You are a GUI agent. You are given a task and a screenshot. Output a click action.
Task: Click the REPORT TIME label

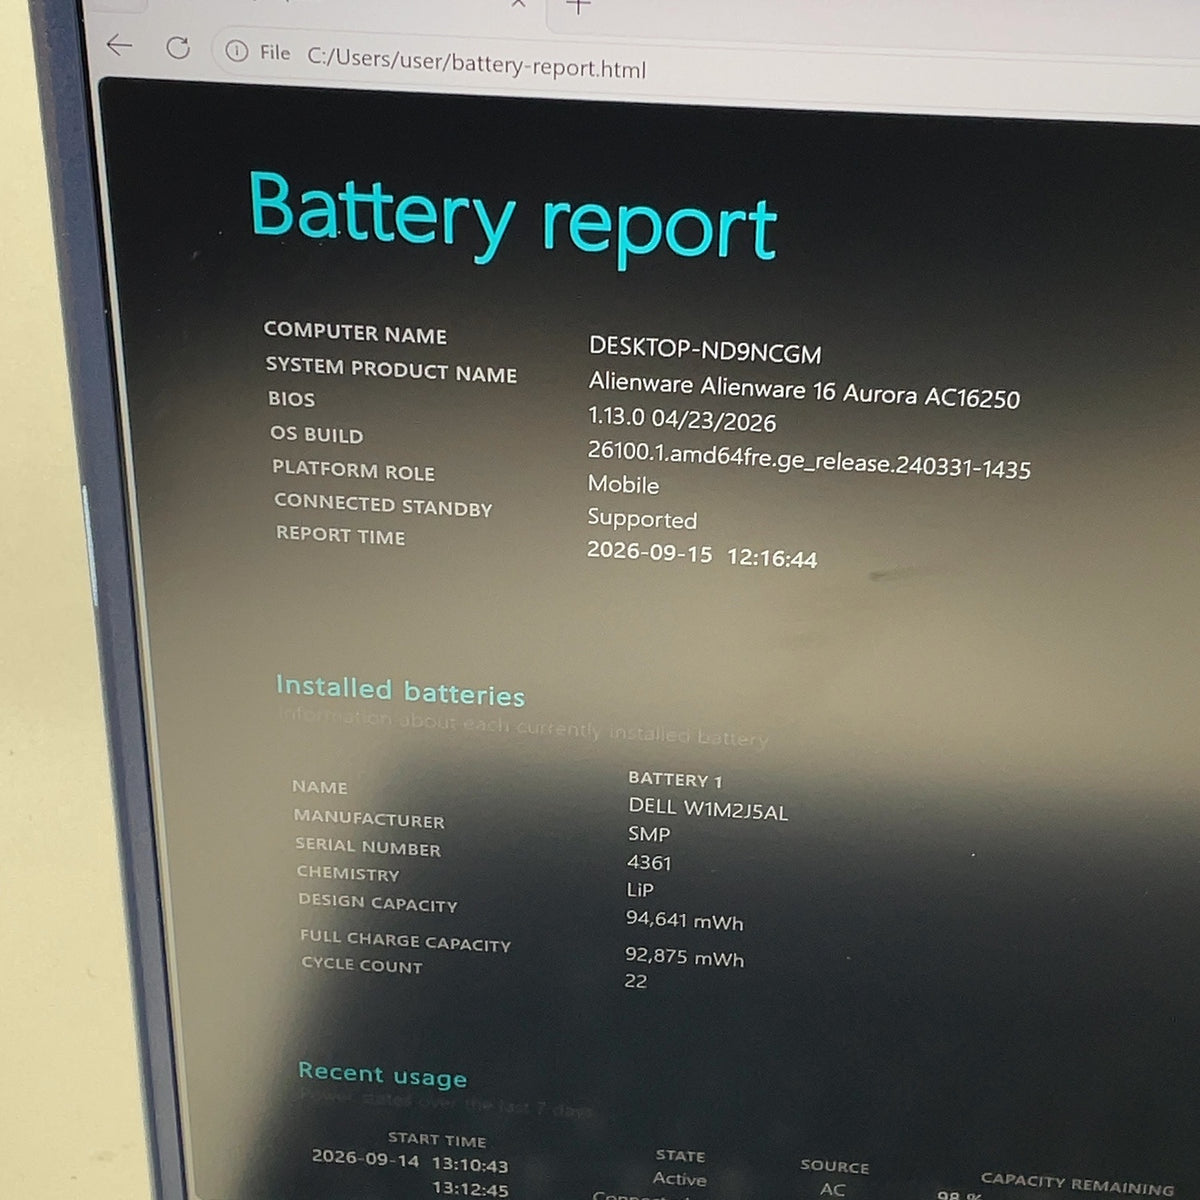point(340,535)
